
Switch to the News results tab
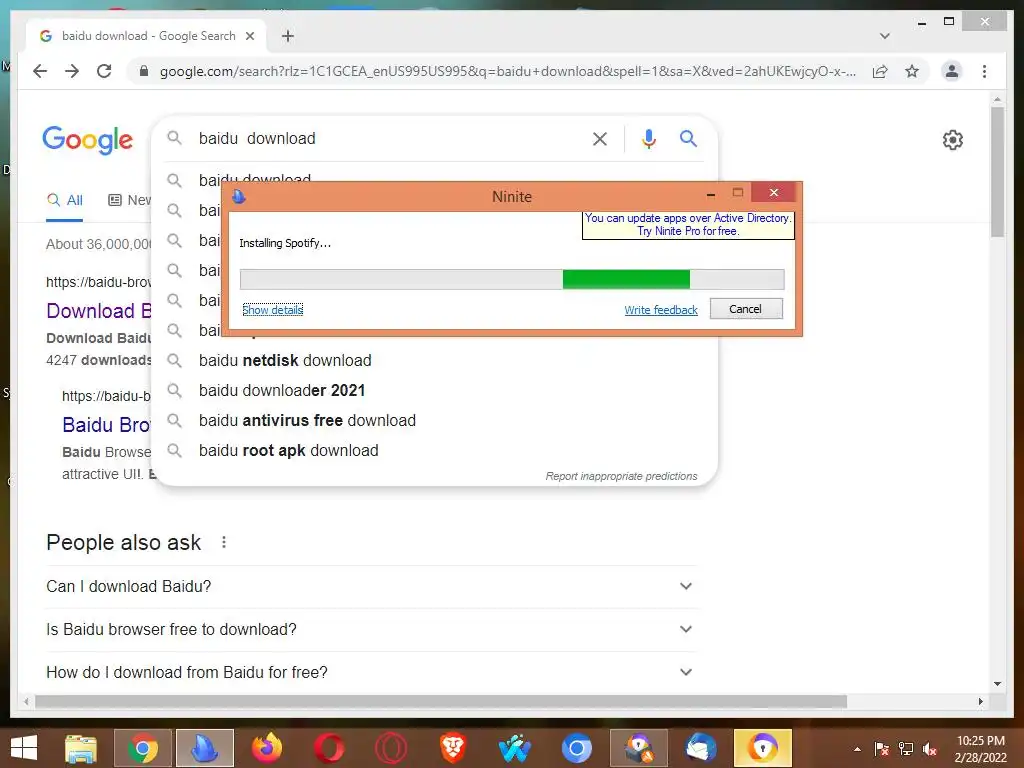129,200
